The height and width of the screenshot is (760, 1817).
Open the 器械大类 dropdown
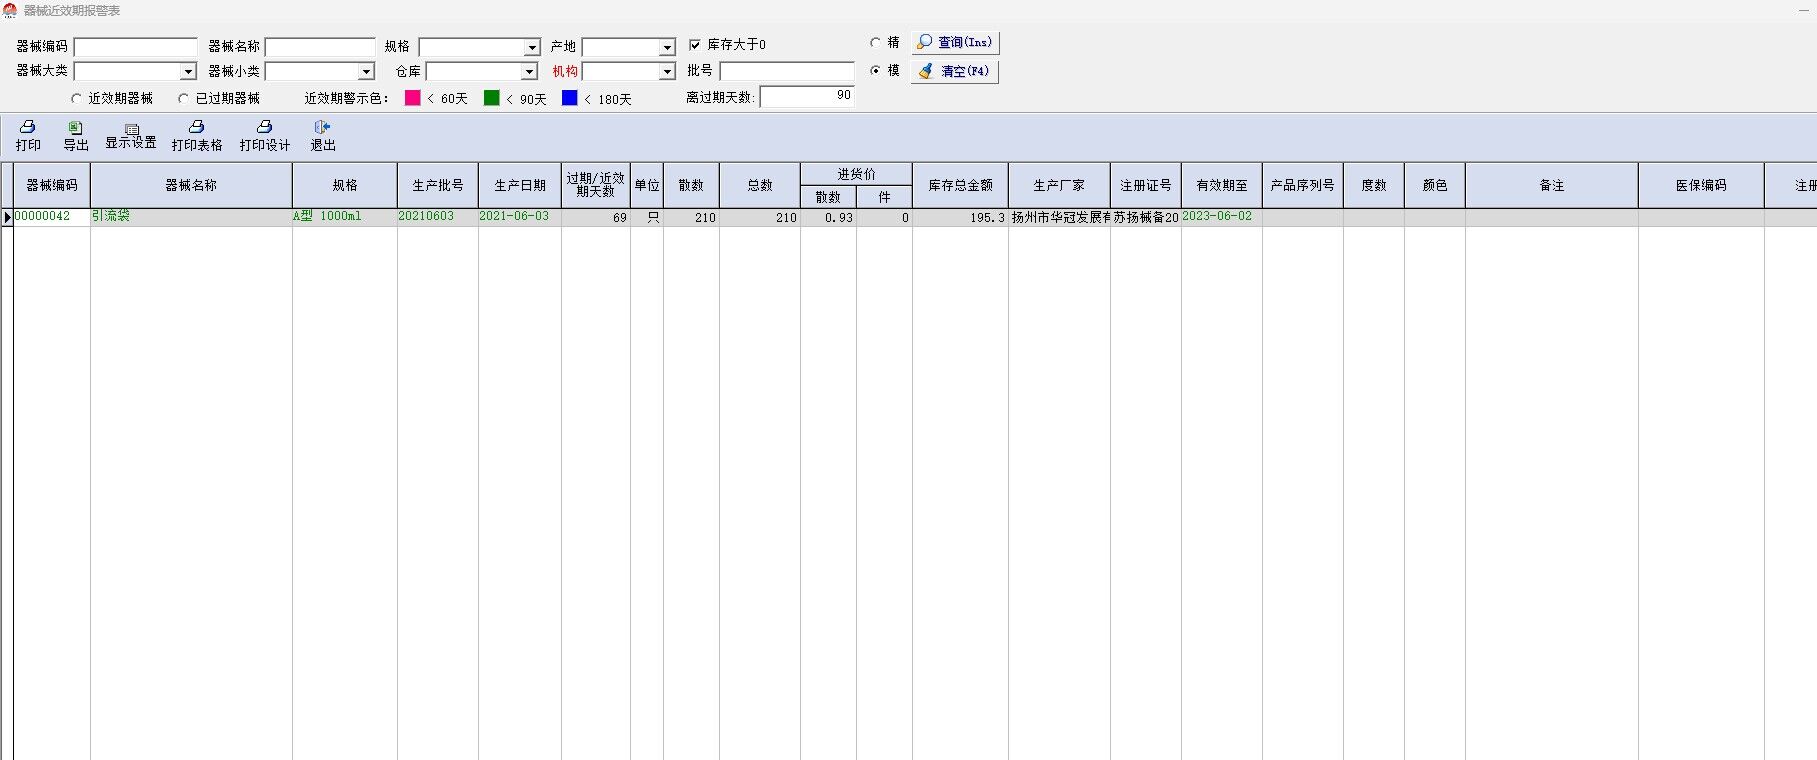(188, 72)
